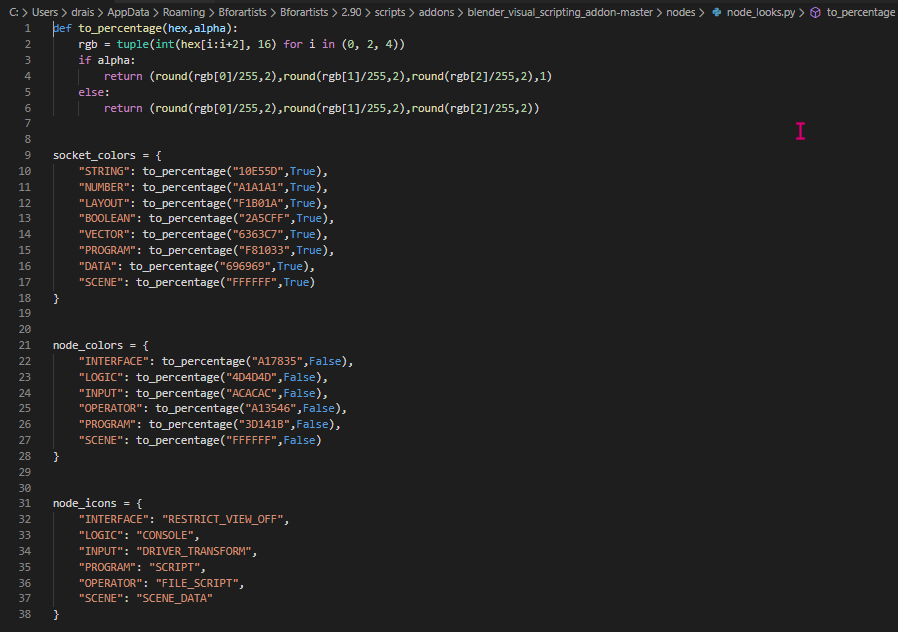
Task: Click line number 31 in gutter
Action: tap(25, 503)
